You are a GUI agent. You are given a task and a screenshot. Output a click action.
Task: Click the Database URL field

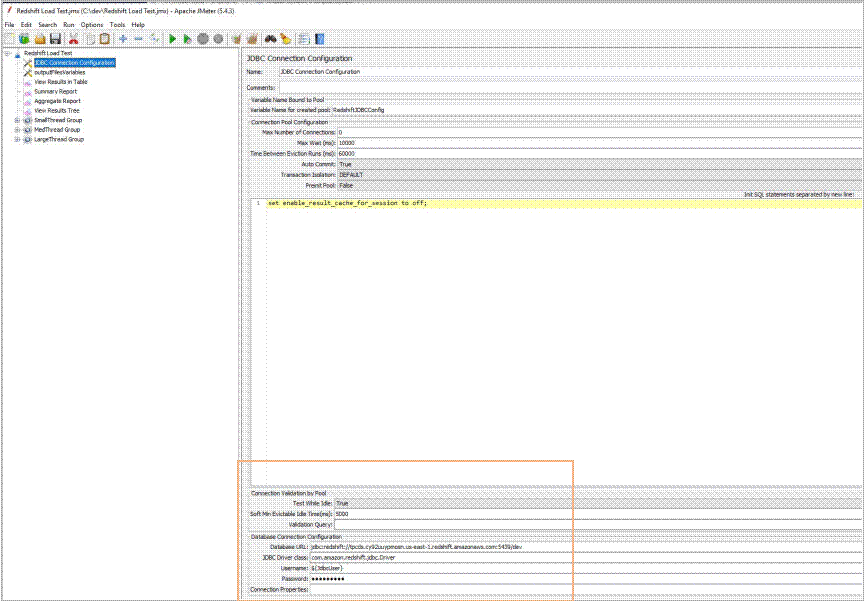(586, 547)
